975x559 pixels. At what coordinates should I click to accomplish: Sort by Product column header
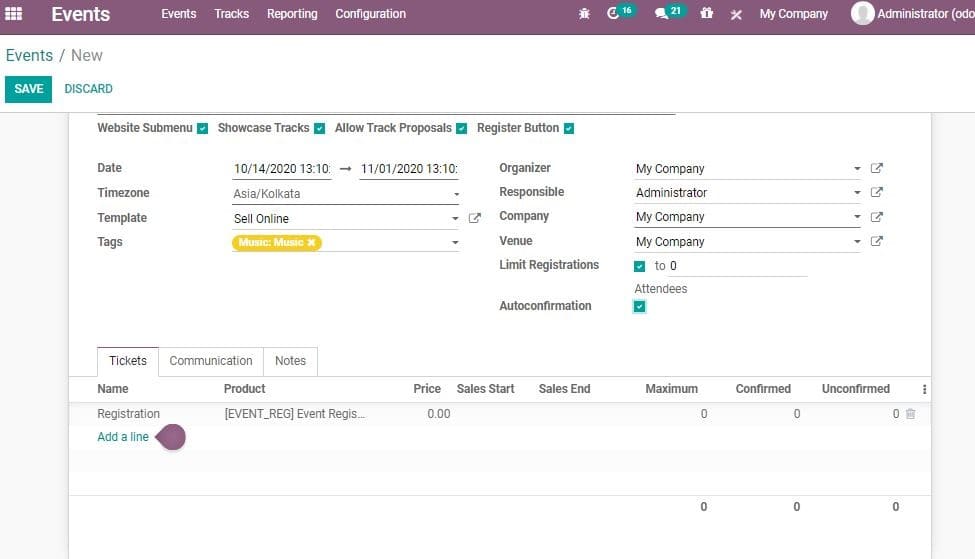coord(244,389)
